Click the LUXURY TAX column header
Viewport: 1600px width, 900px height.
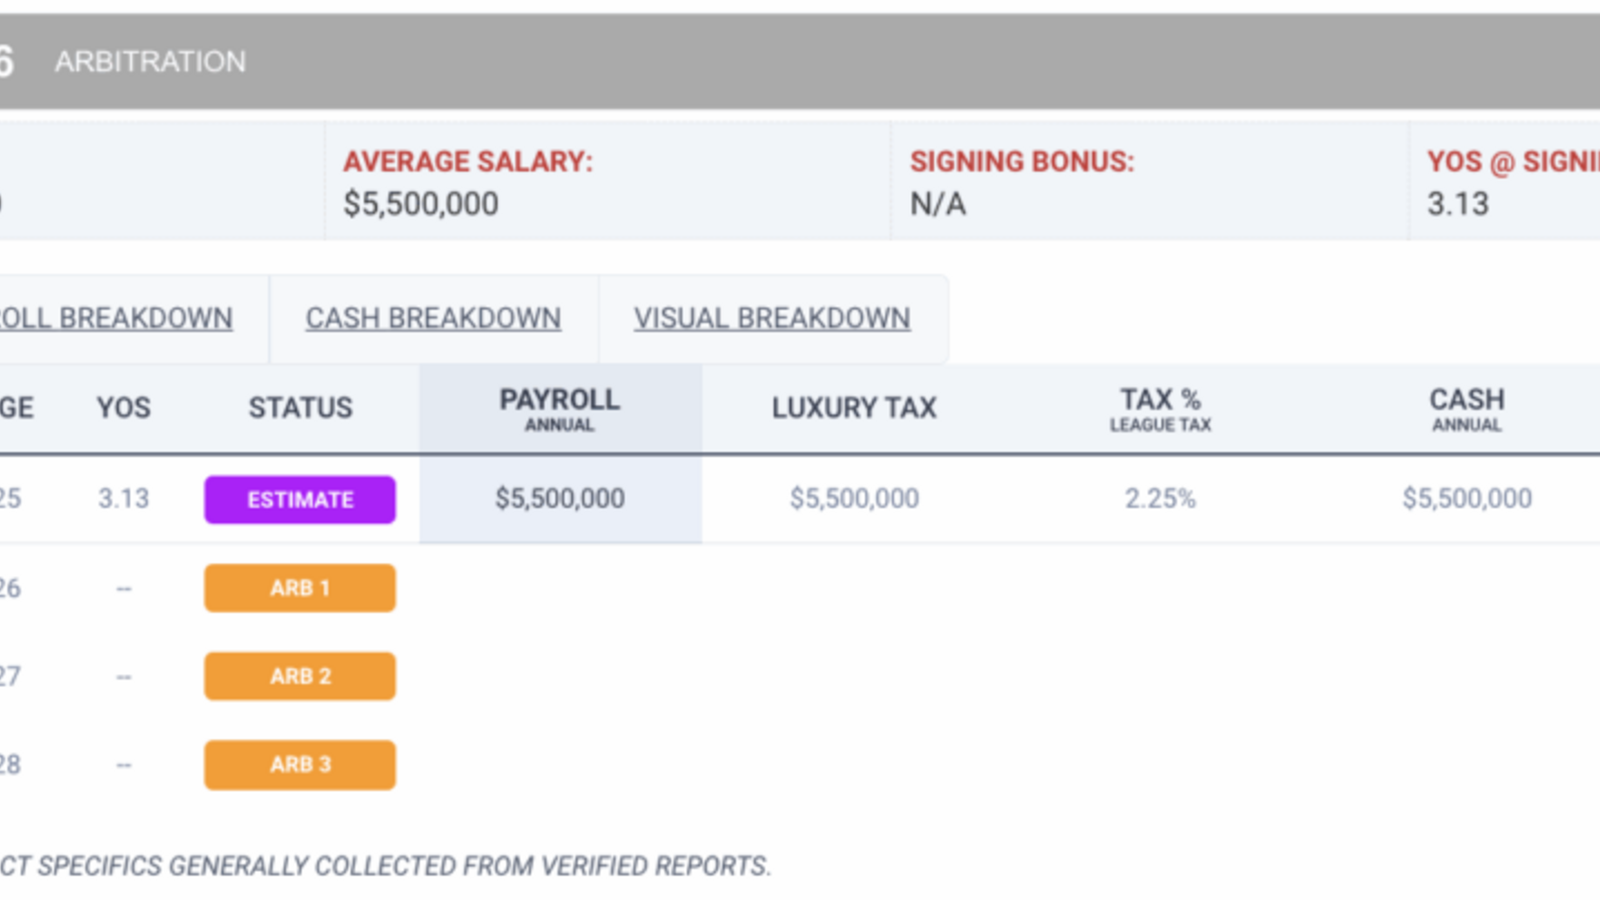(854, 408)
